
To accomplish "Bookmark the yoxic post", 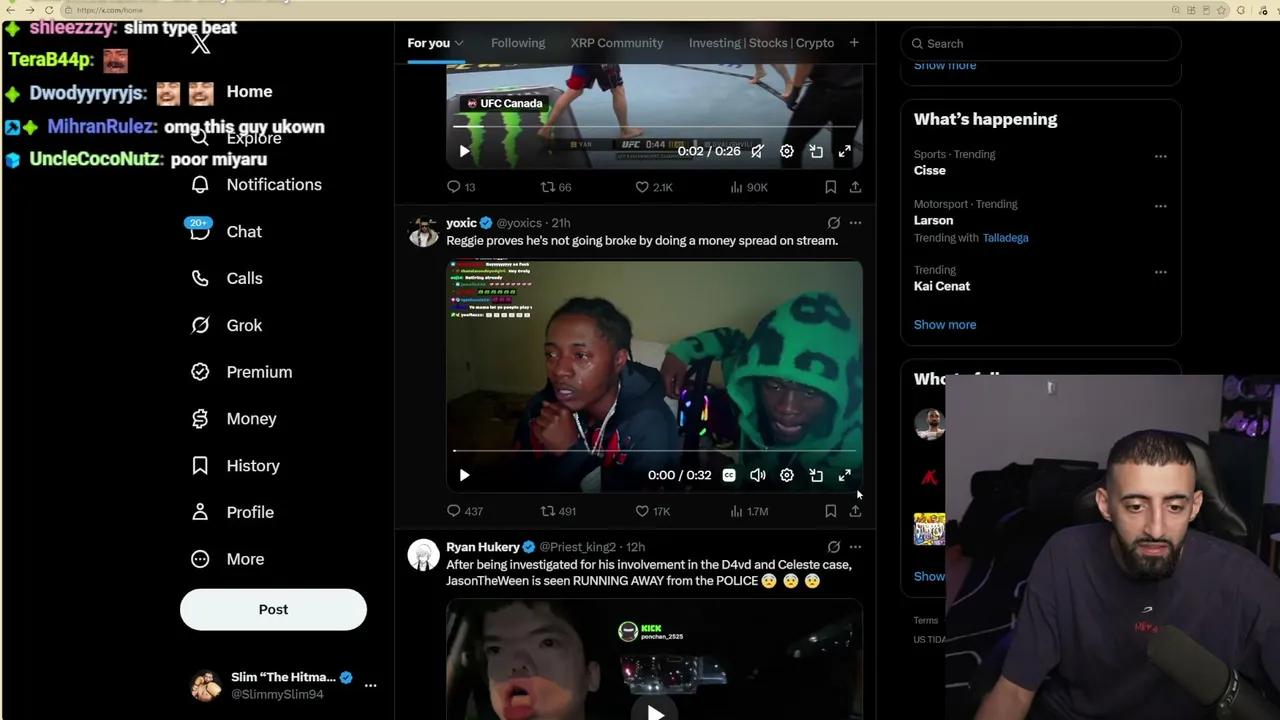I will (x=830, y=511).
